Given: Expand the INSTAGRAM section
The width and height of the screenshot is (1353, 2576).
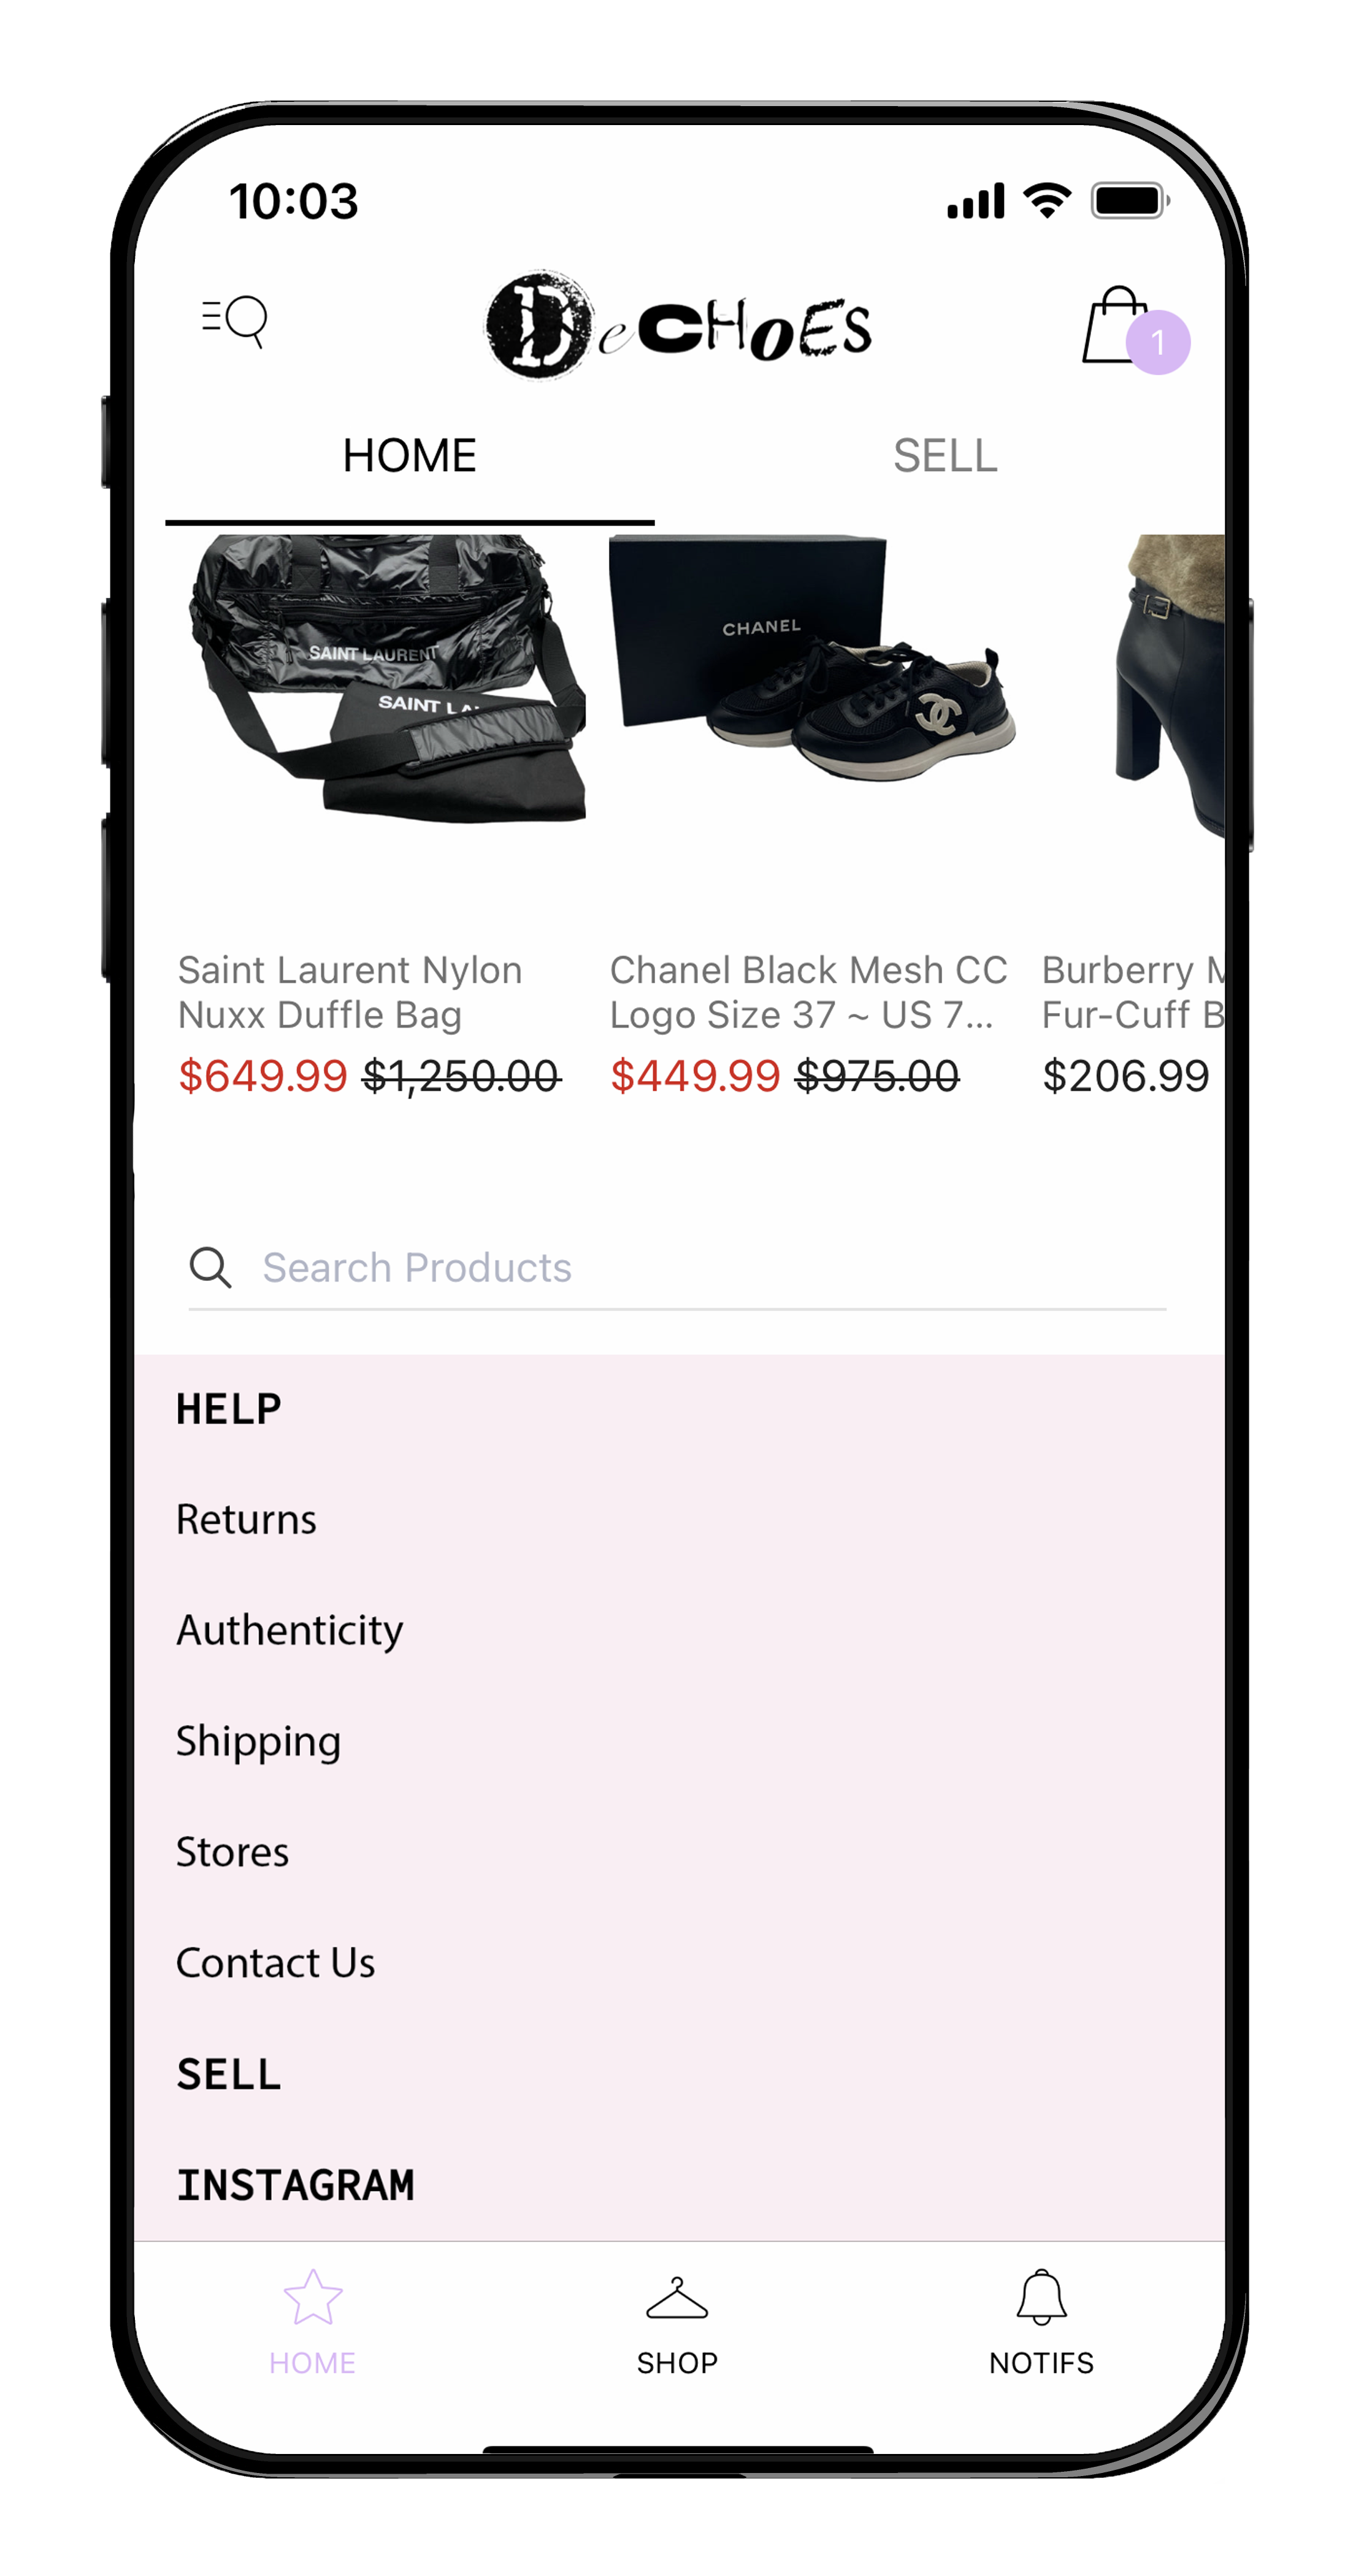Looking at the screenshot, I should (x=296, y=2184).
